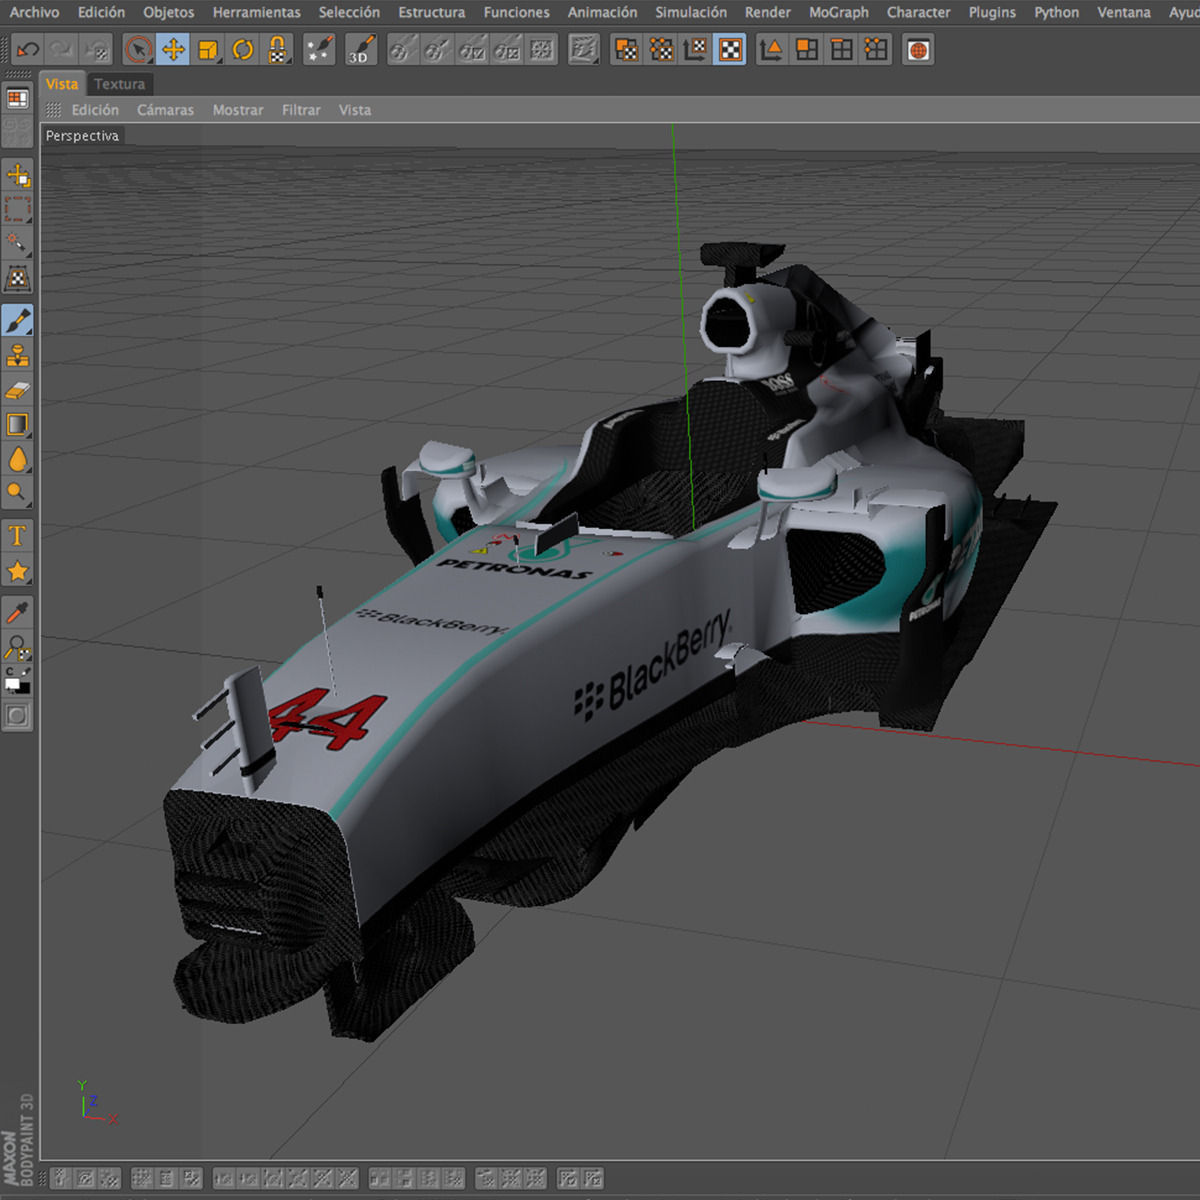The height and width of the screenshot is (1200, 1200).
Task: Open the Python menu
Action: (1057, 12)
